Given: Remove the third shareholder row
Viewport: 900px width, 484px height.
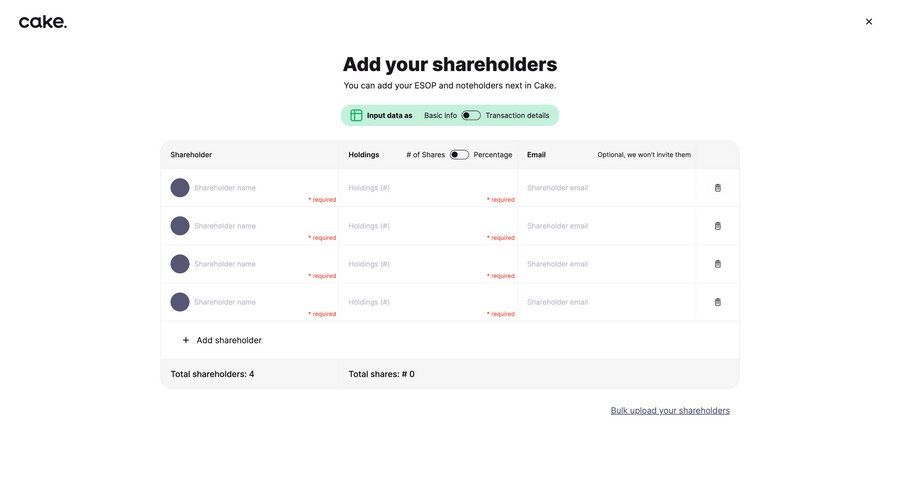Looking at the screenshot, I should pos(717,264).
